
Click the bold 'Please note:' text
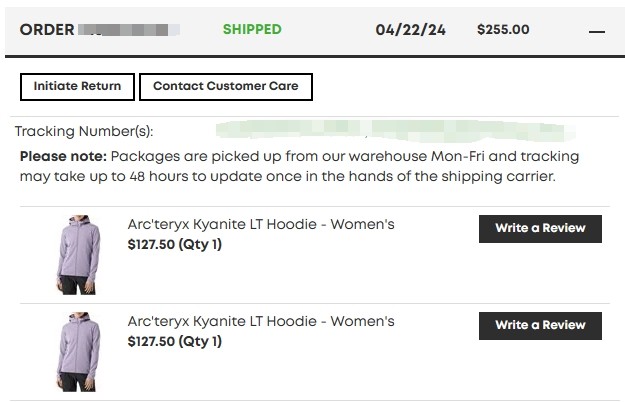point(63,157)
